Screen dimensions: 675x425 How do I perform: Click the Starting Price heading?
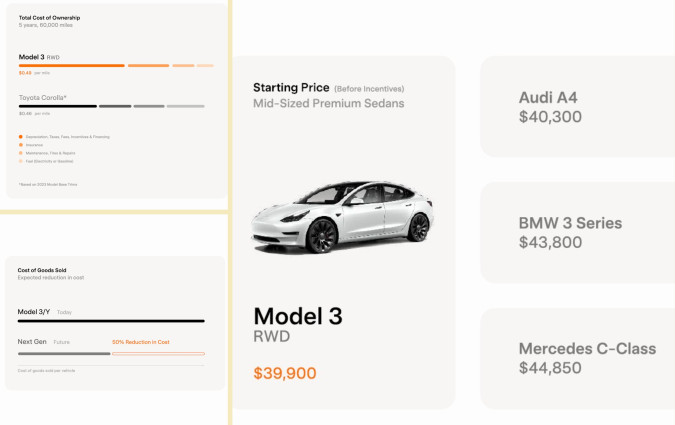pos(290,87)
